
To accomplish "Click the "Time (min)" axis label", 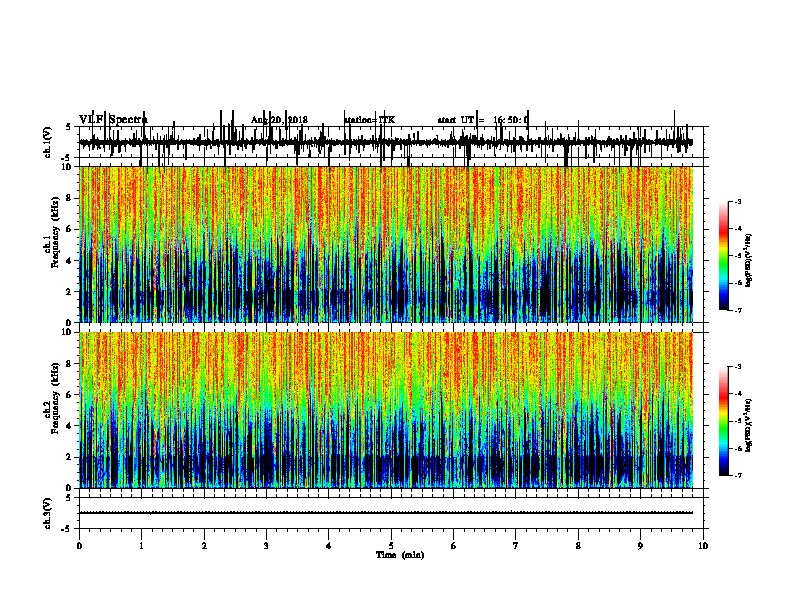I will click(400, 555).
